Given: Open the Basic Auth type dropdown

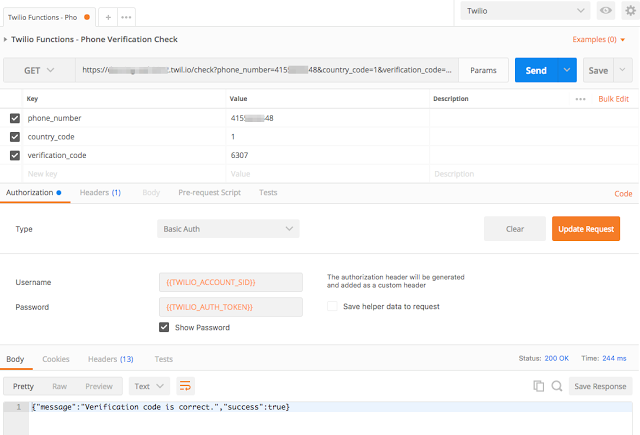Looking at the screenshot, I should 228,229.
